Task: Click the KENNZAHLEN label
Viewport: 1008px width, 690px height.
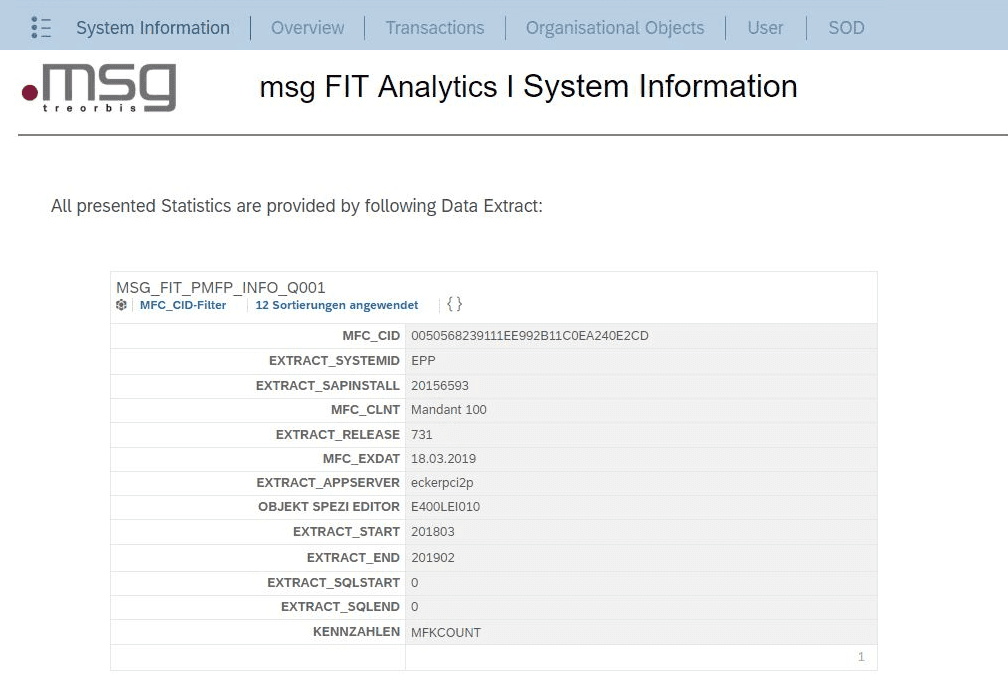Action: point(356,632)
